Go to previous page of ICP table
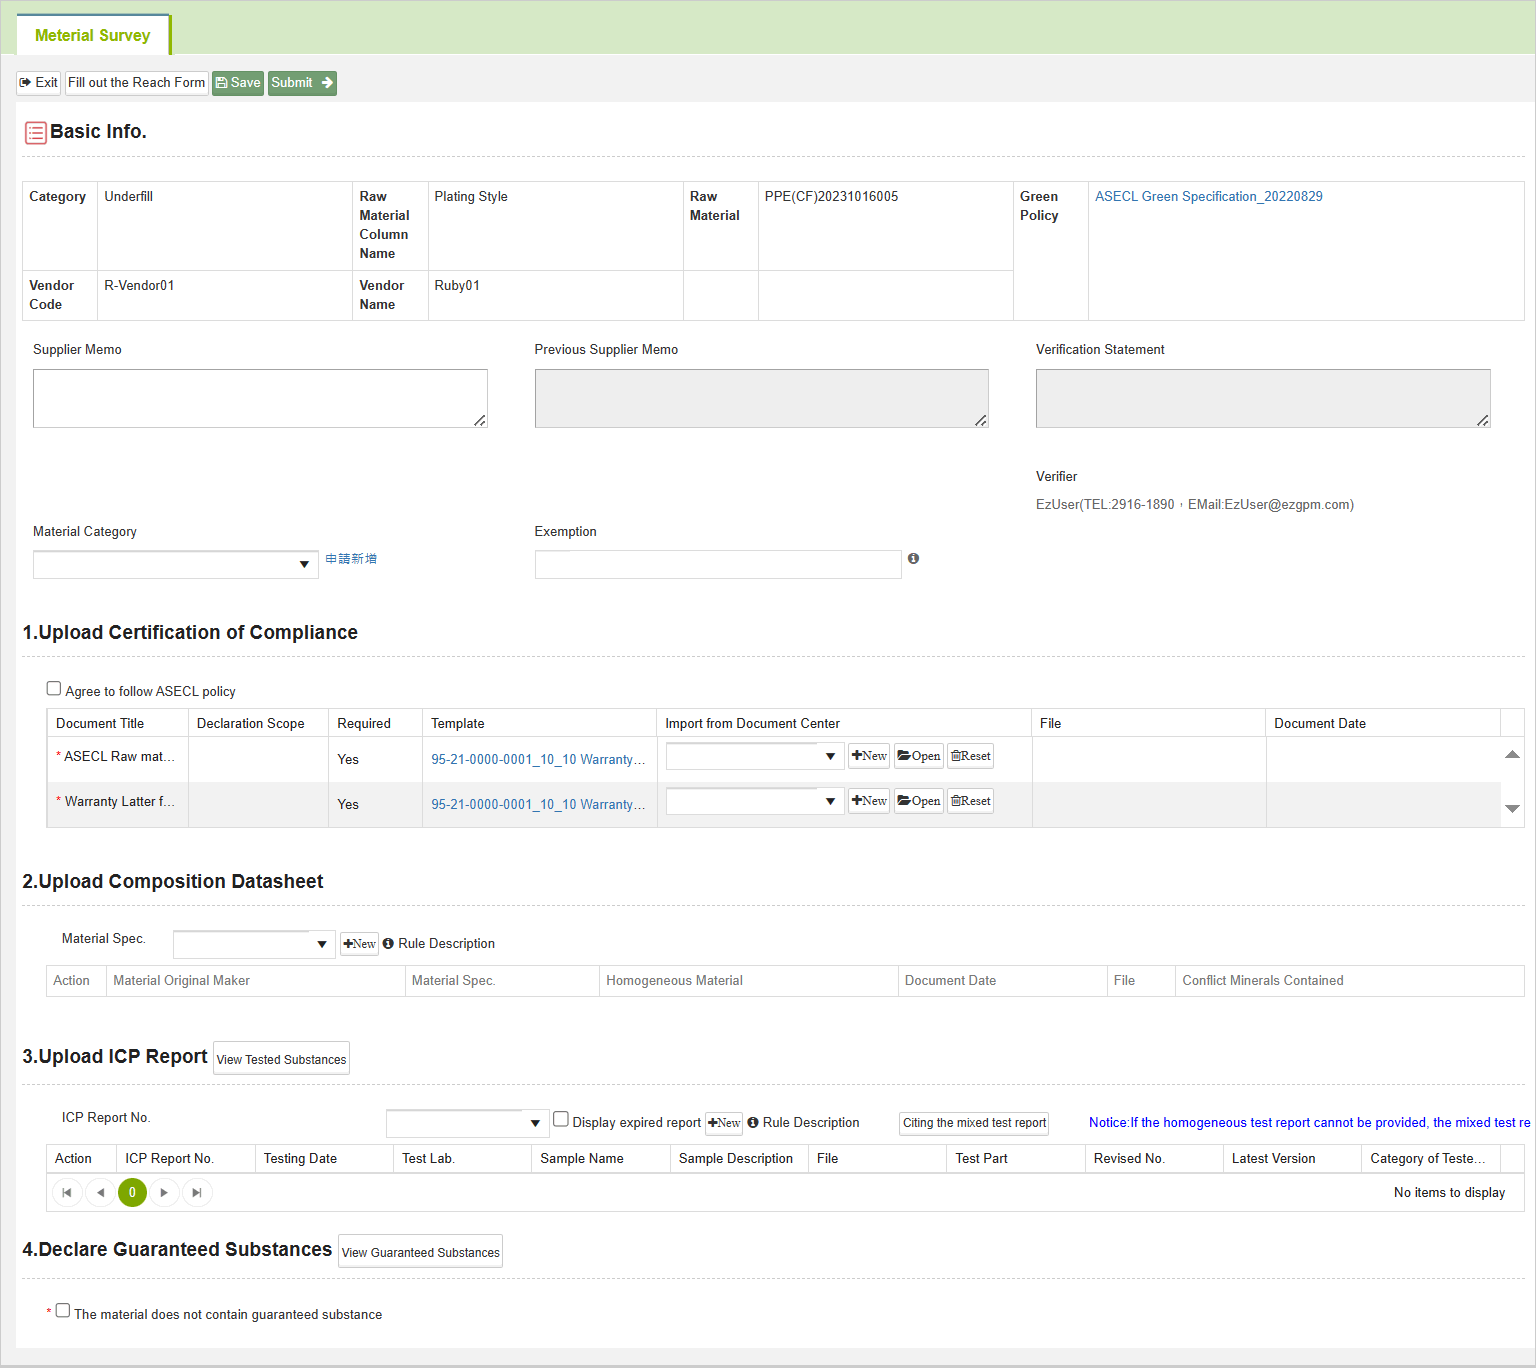The height and width of the screenshot is (1368, 1536). [x=100, y=1192]
